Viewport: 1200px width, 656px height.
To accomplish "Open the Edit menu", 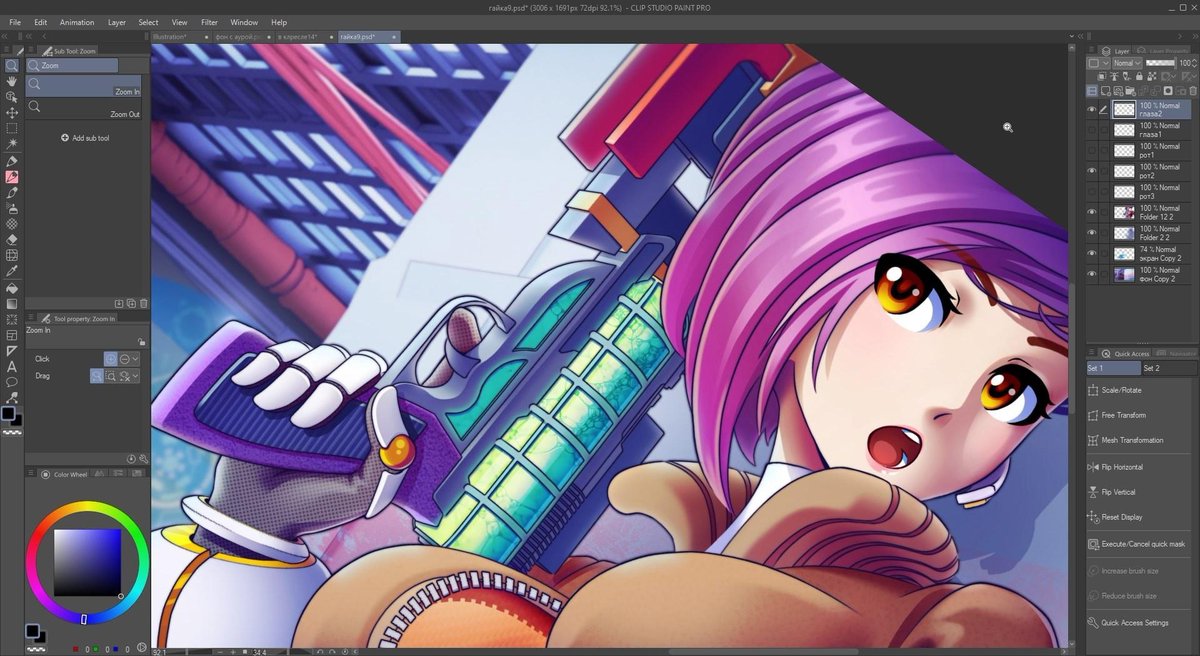I will point(40,22).
